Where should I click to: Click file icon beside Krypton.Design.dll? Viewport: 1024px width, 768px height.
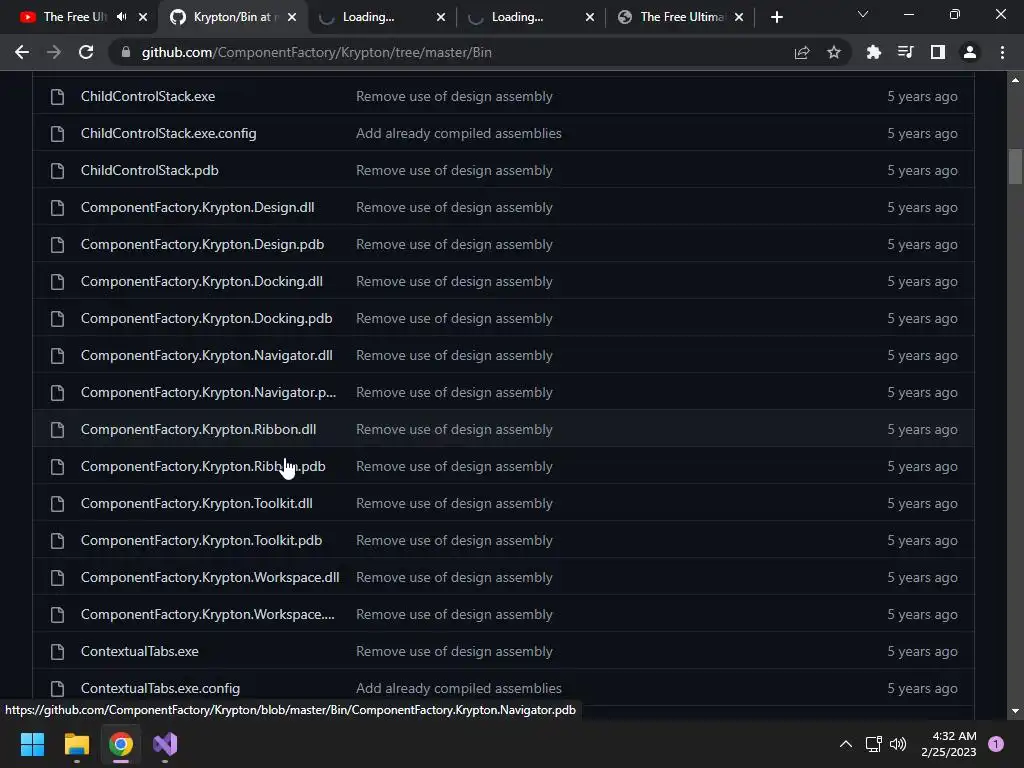tap(57, 208)
